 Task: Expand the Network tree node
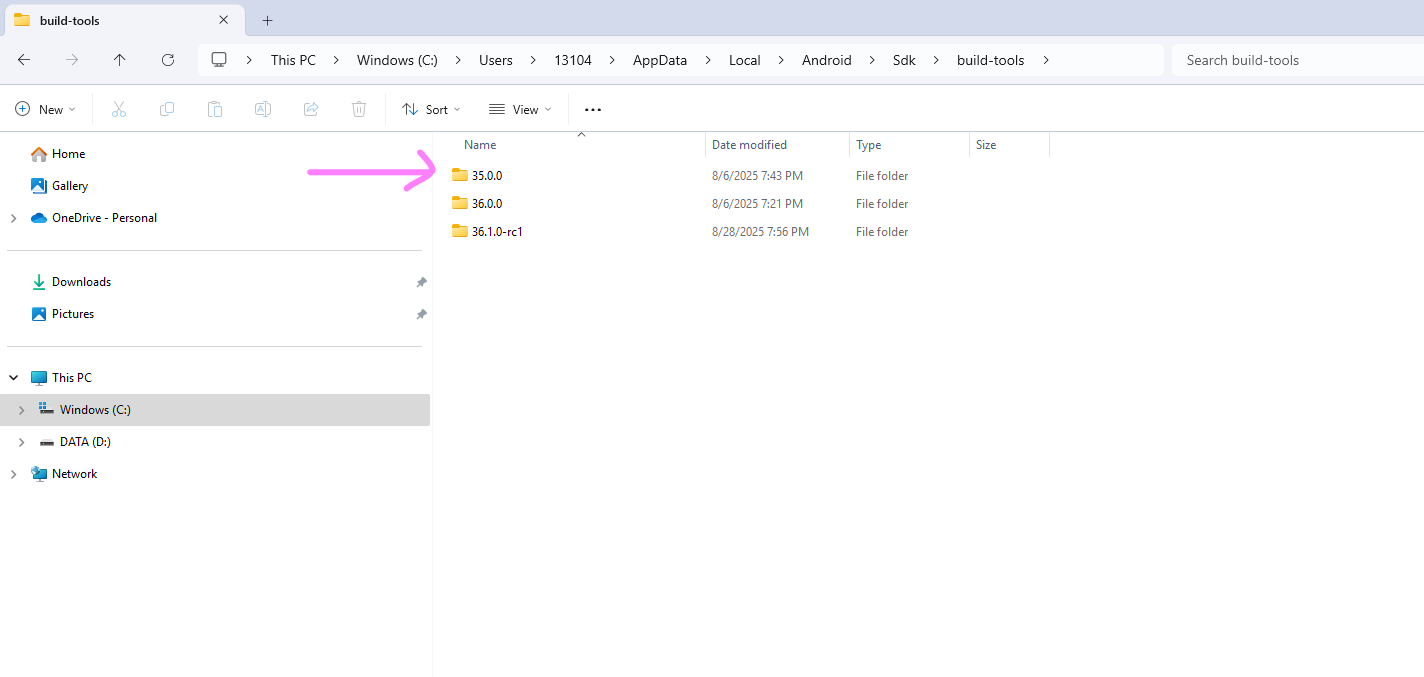tap(13, 474)
